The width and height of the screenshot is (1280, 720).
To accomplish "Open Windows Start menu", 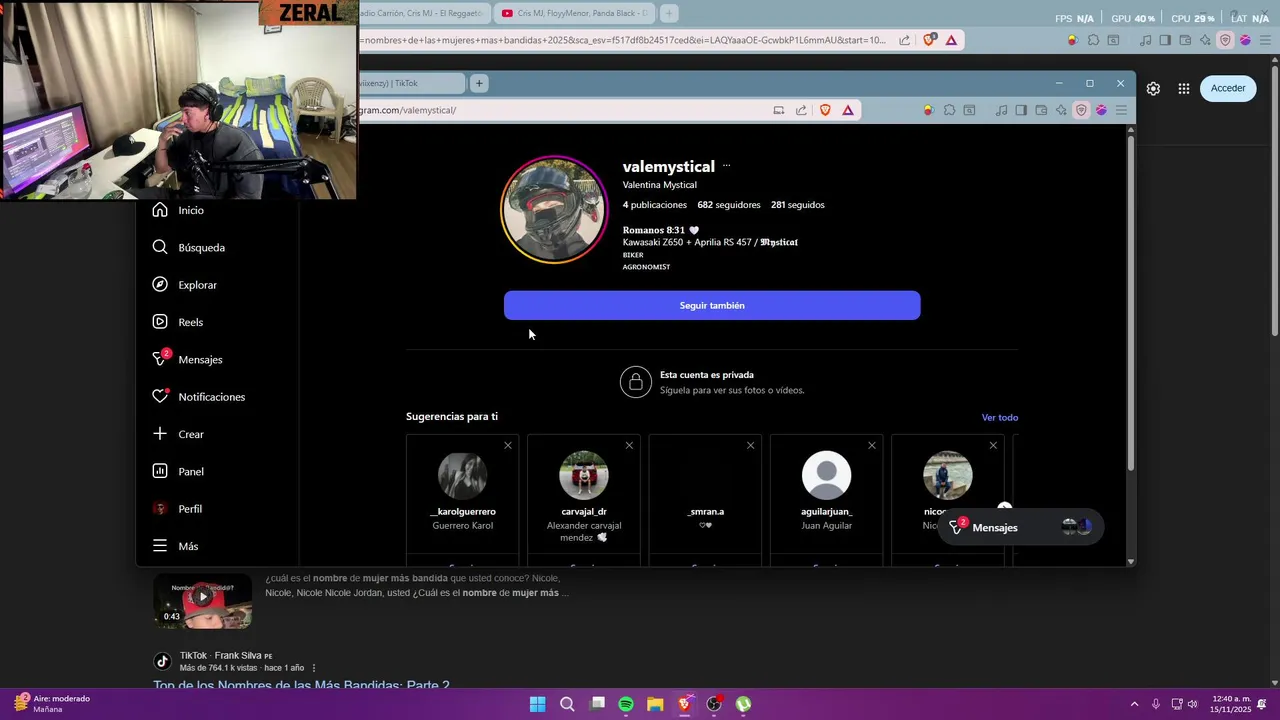I will coord(537,704).
